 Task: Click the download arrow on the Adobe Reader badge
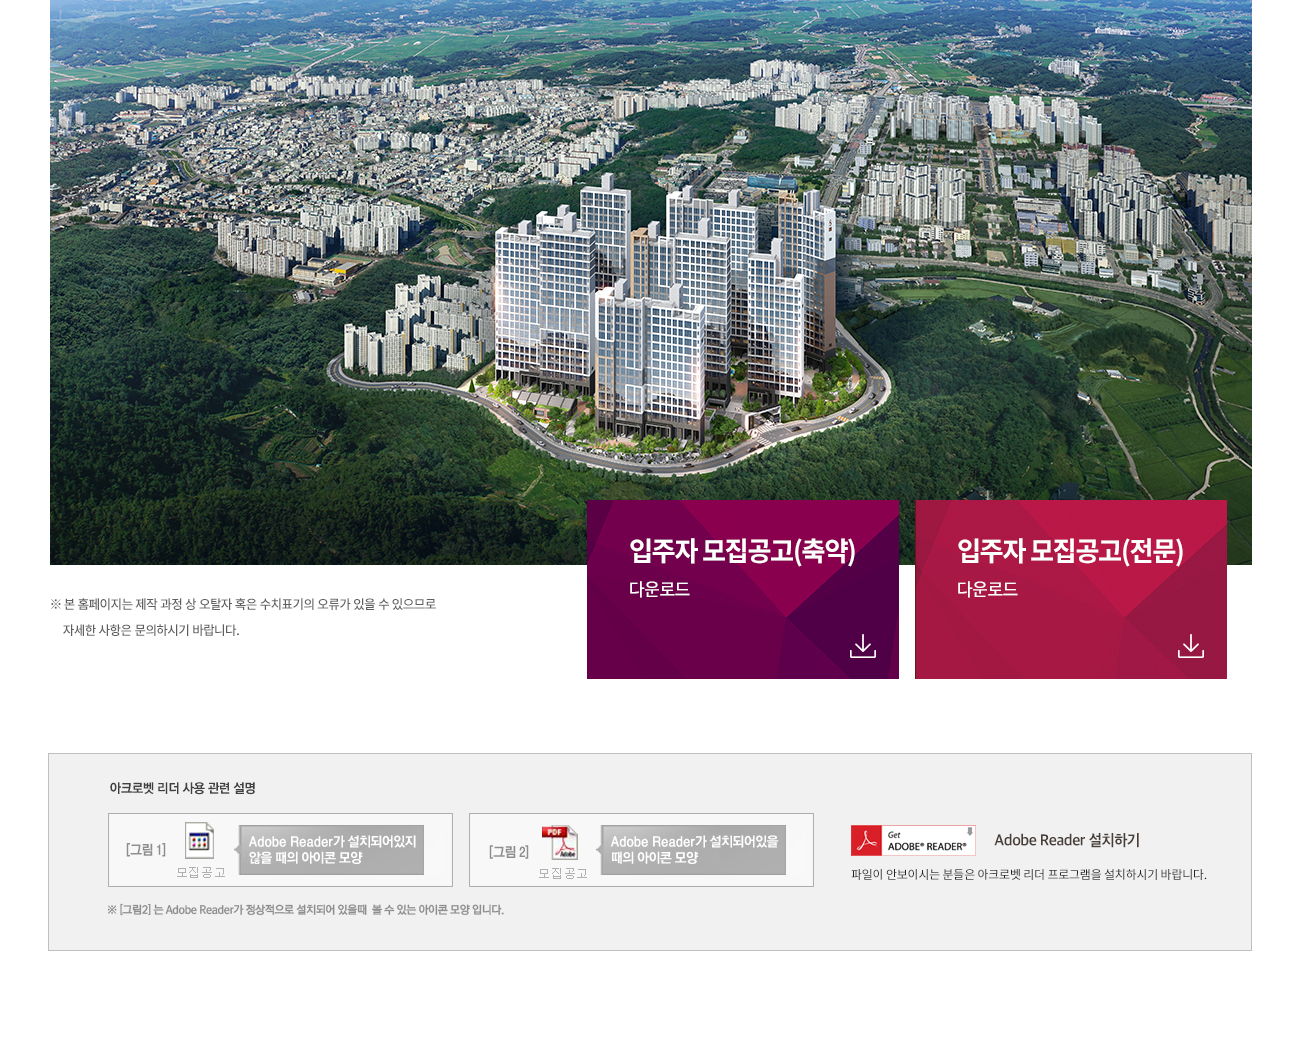coord(969,833)
